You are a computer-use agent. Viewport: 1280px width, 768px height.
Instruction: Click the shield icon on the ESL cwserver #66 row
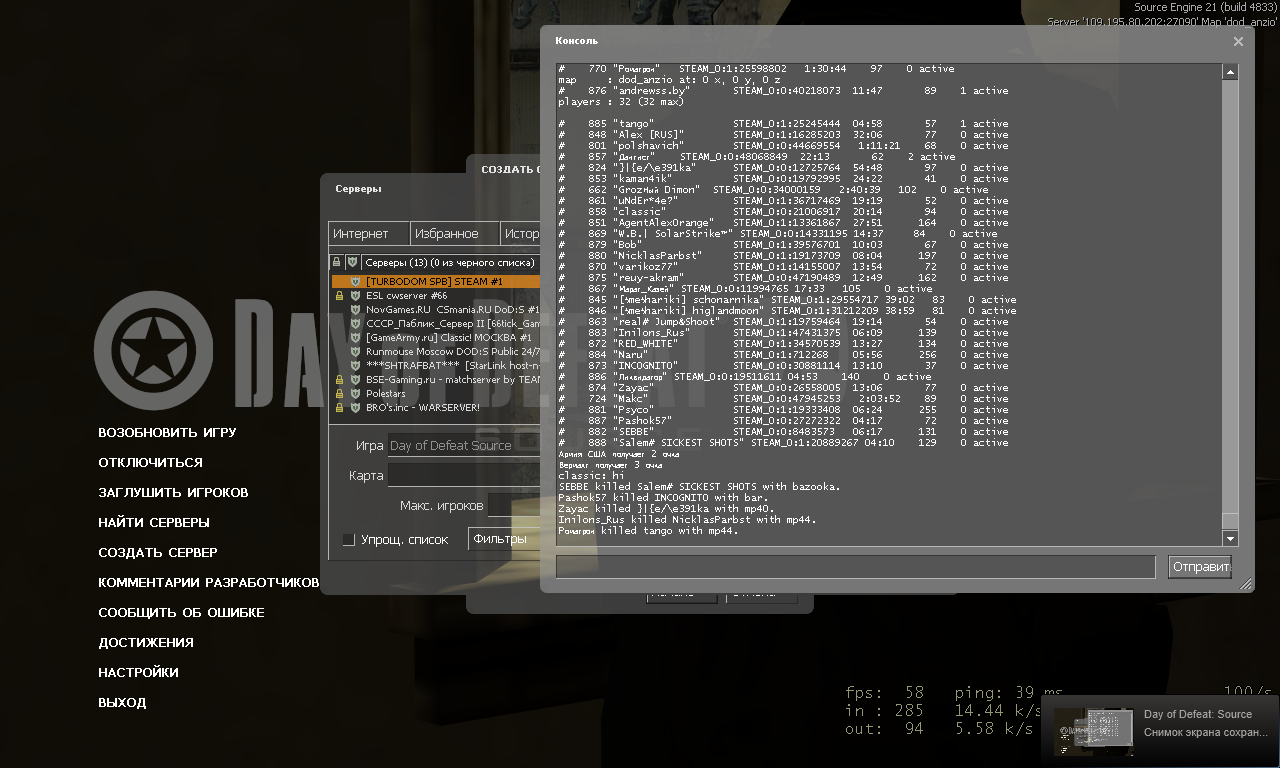click(x=355, y=296)
